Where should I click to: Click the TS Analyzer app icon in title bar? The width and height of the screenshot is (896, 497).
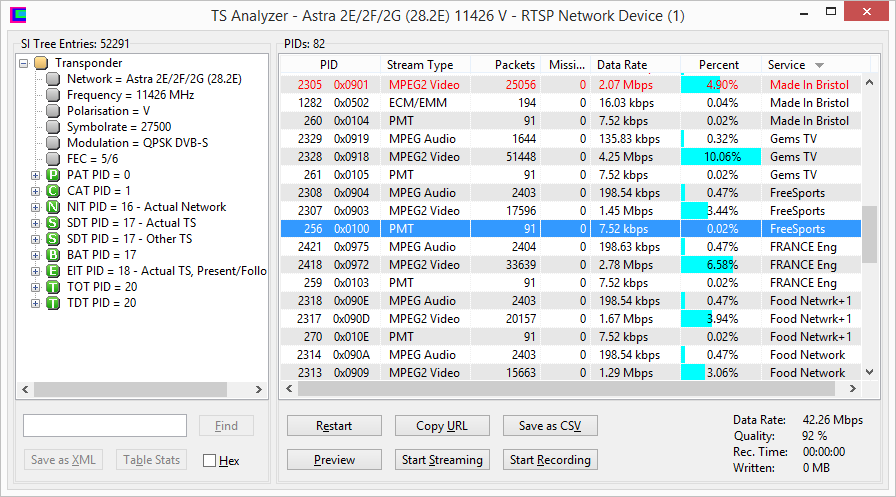click(x=18, y=15)
